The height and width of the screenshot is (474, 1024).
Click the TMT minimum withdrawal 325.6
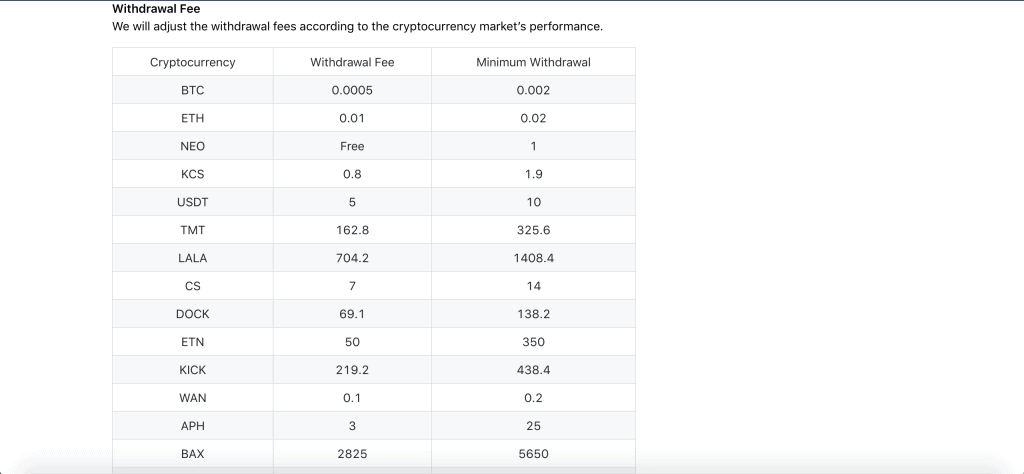click(533, 230)
